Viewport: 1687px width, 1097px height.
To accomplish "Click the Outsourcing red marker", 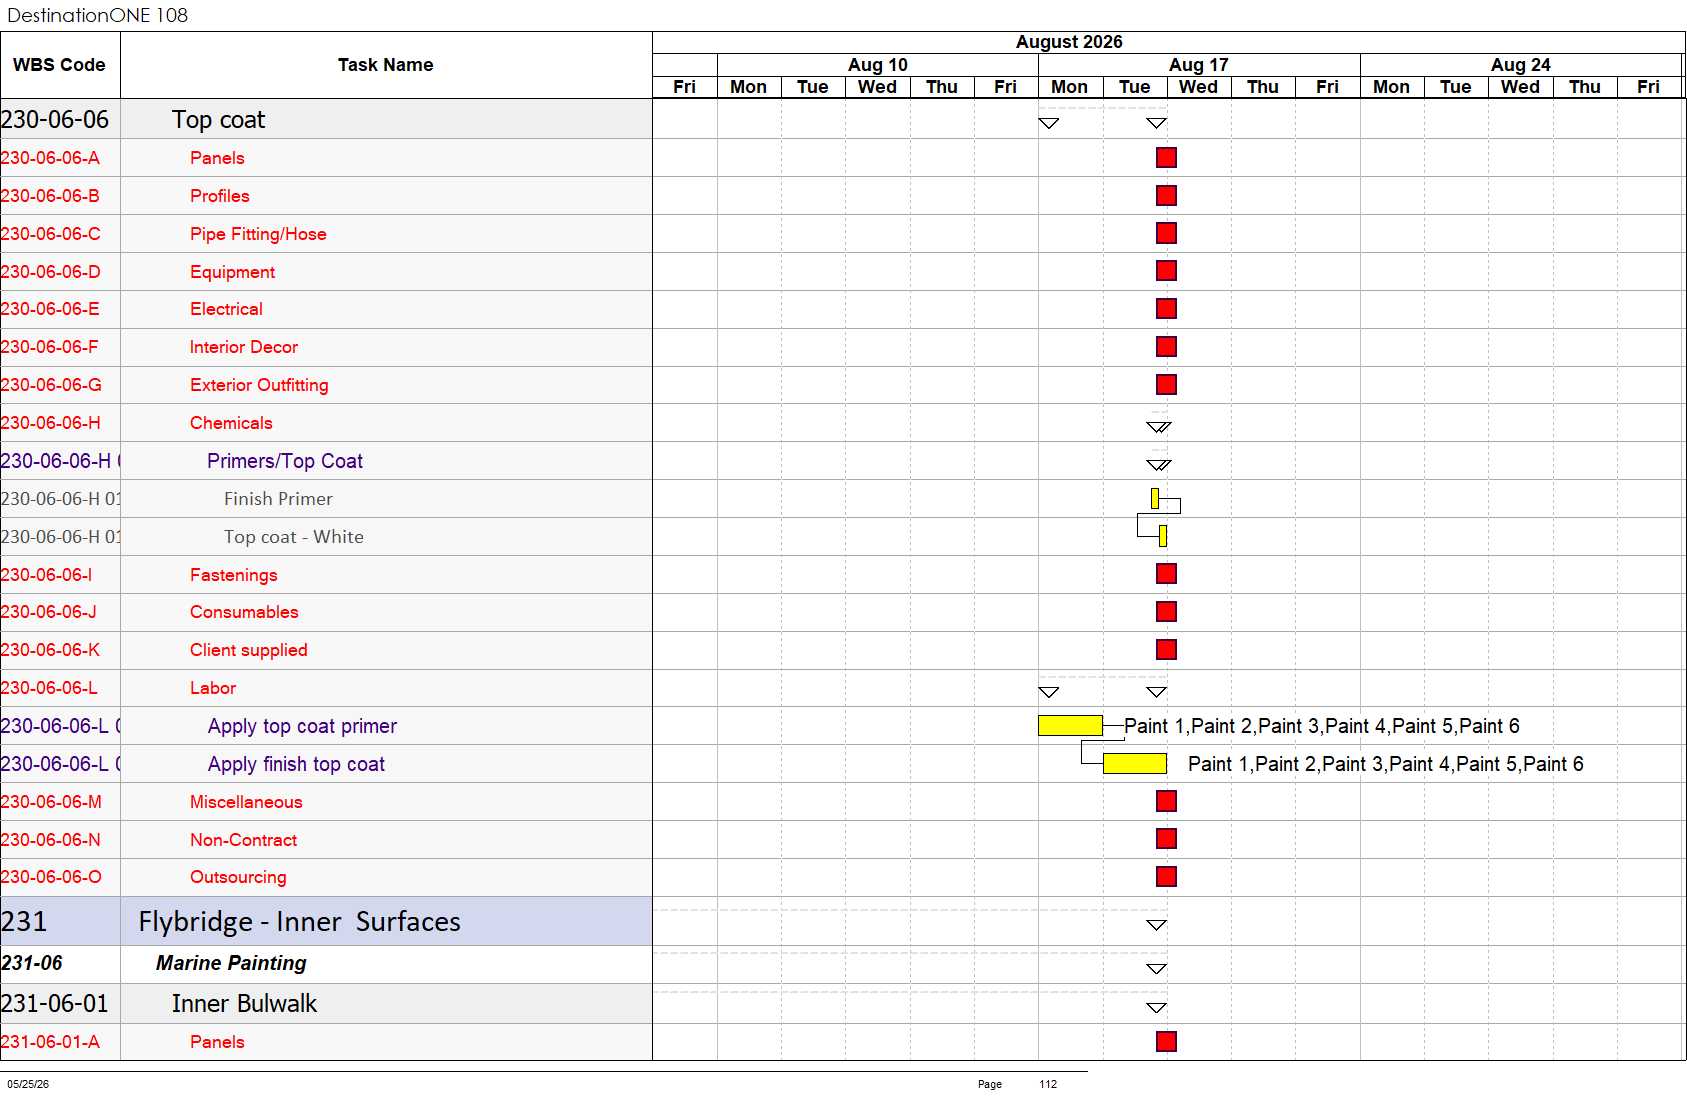I will 1166,877.
